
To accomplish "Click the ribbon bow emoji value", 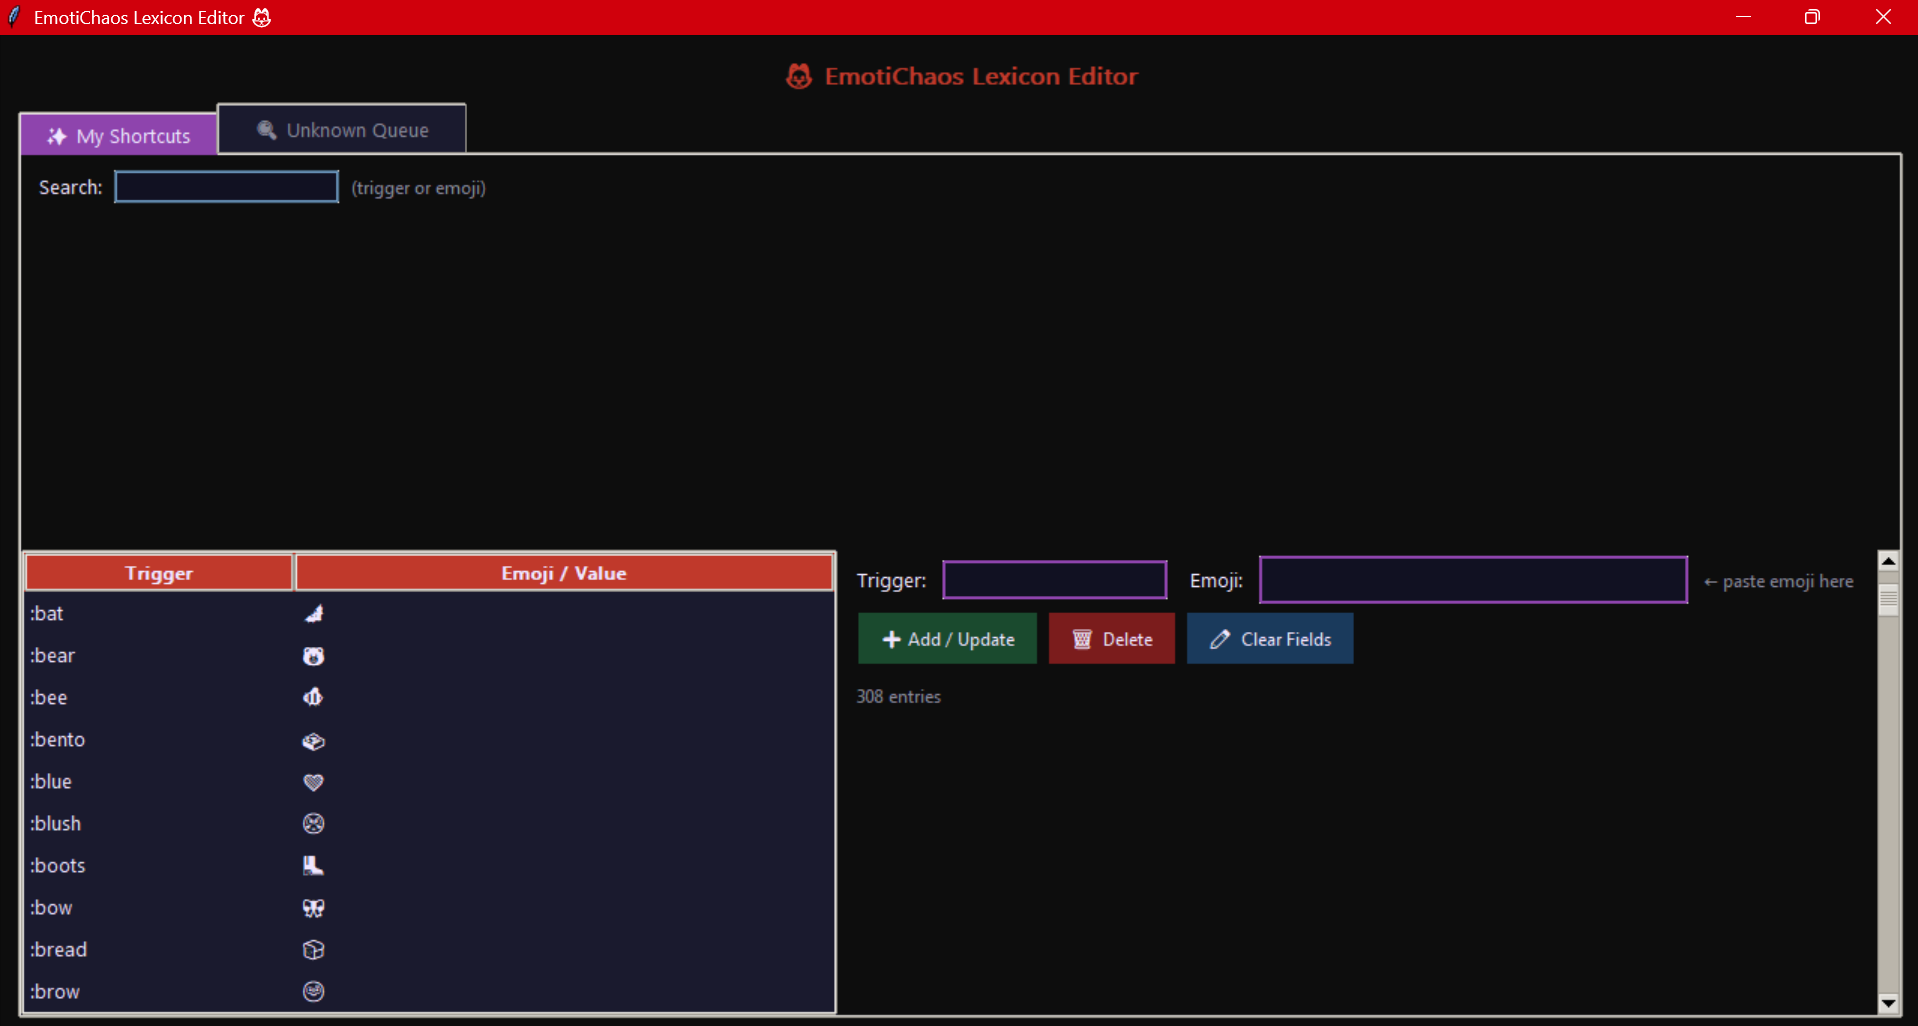I will pos(314,908).
